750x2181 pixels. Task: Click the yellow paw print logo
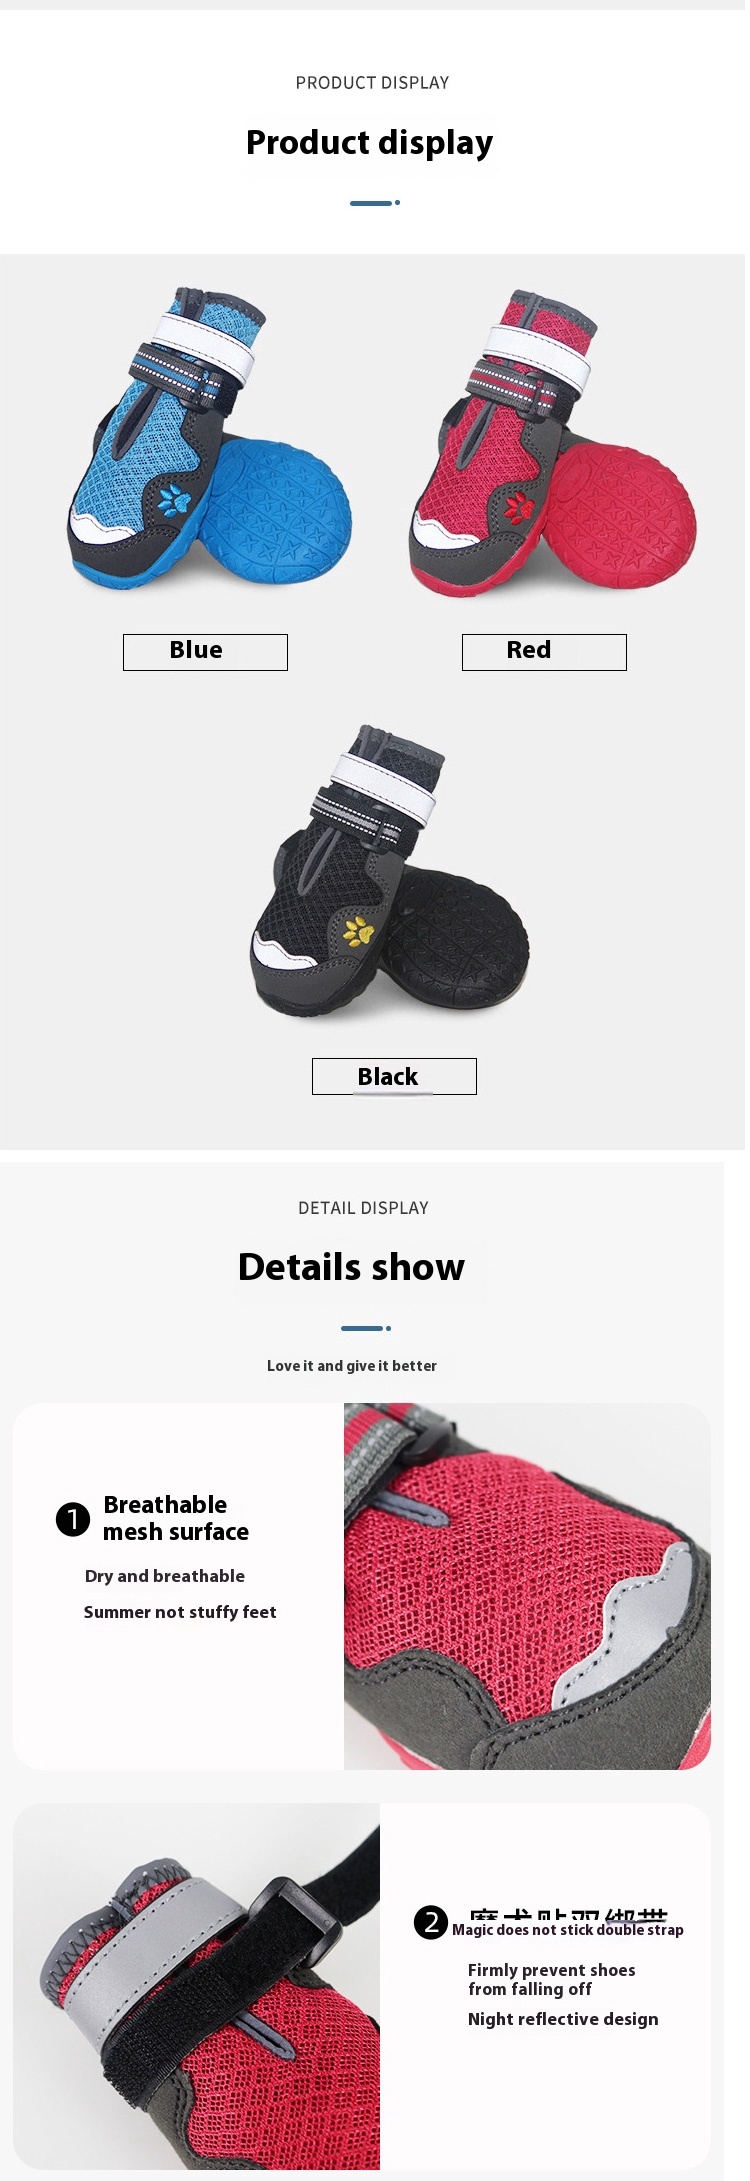[x=359, y=931]
